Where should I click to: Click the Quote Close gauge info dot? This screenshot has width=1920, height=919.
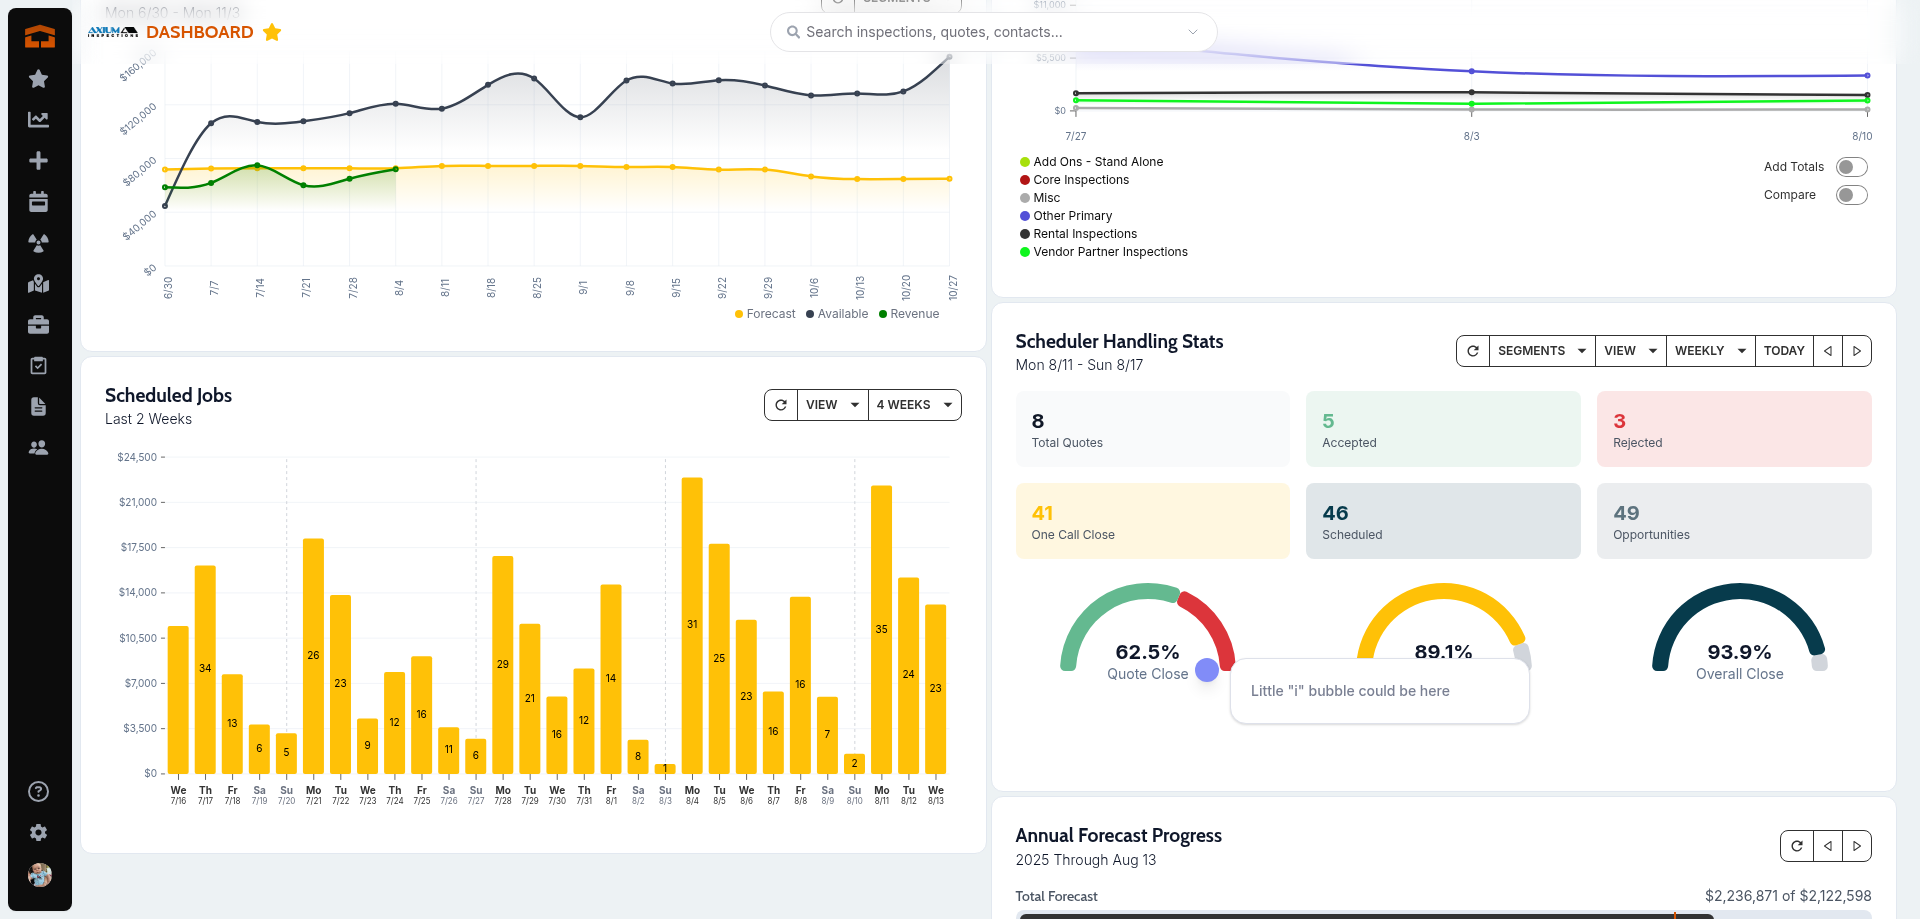click(1207, 670)
